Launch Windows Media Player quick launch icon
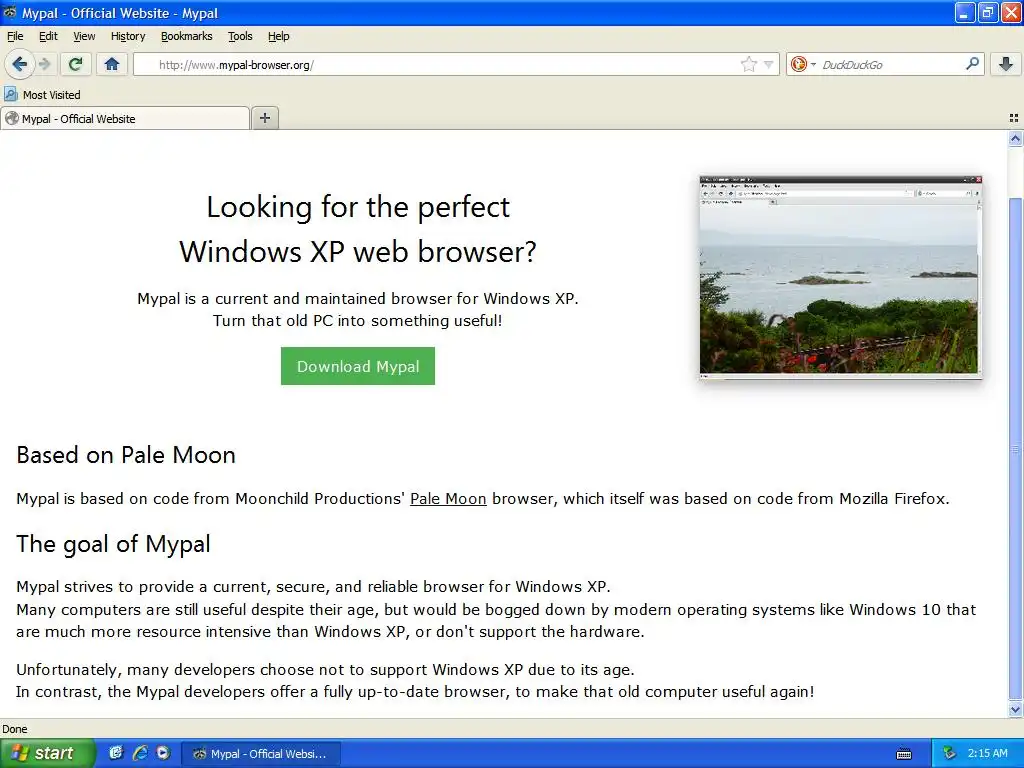The width and height of the screenshot is (1024, 768). 163,753
